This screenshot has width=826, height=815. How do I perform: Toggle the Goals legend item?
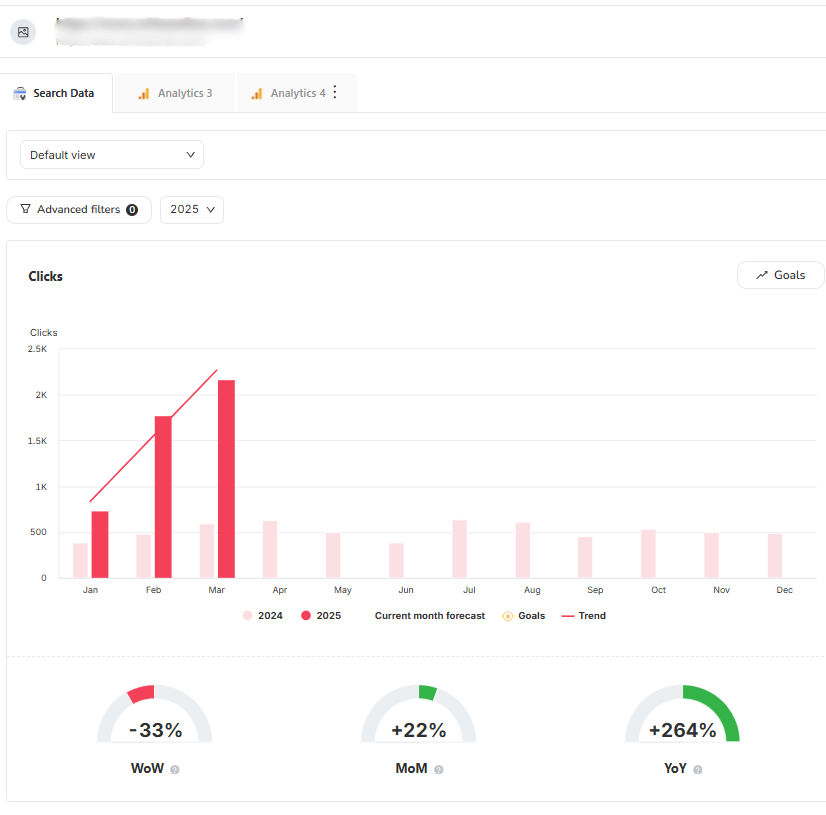(524, 616)
